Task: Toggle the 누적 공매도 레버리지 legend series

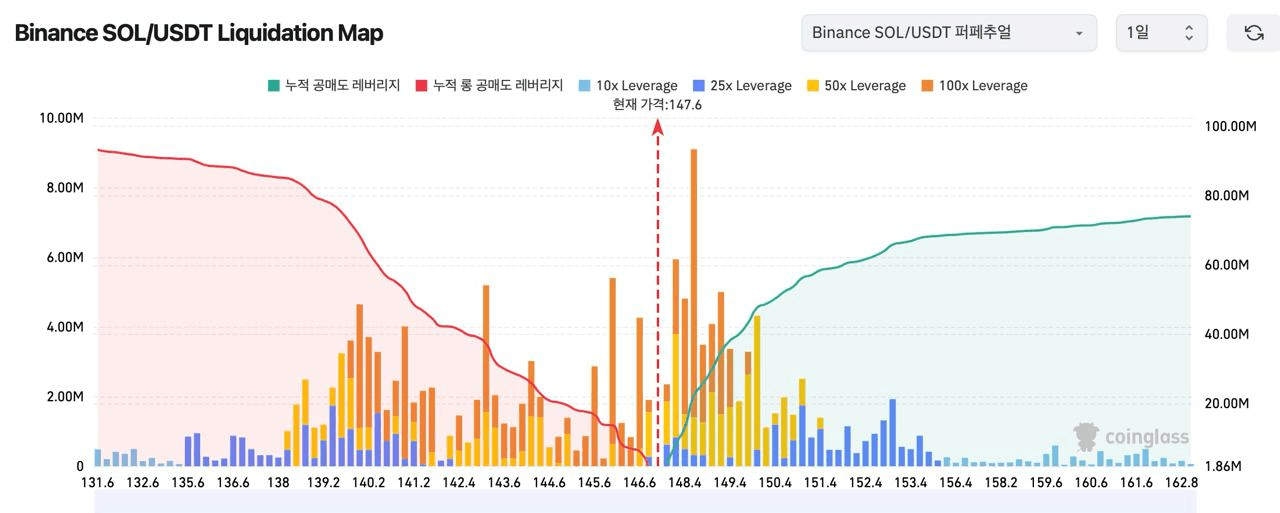Action: tap(333, 86)
